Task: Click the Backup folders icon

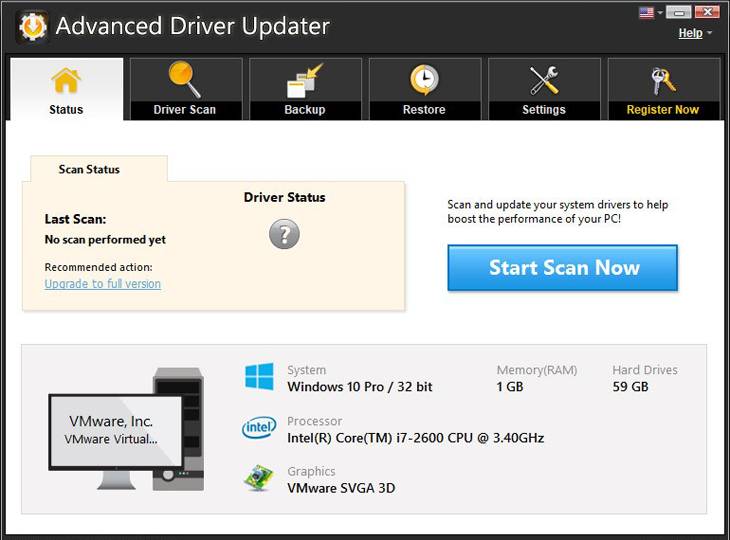Action: 305,80
